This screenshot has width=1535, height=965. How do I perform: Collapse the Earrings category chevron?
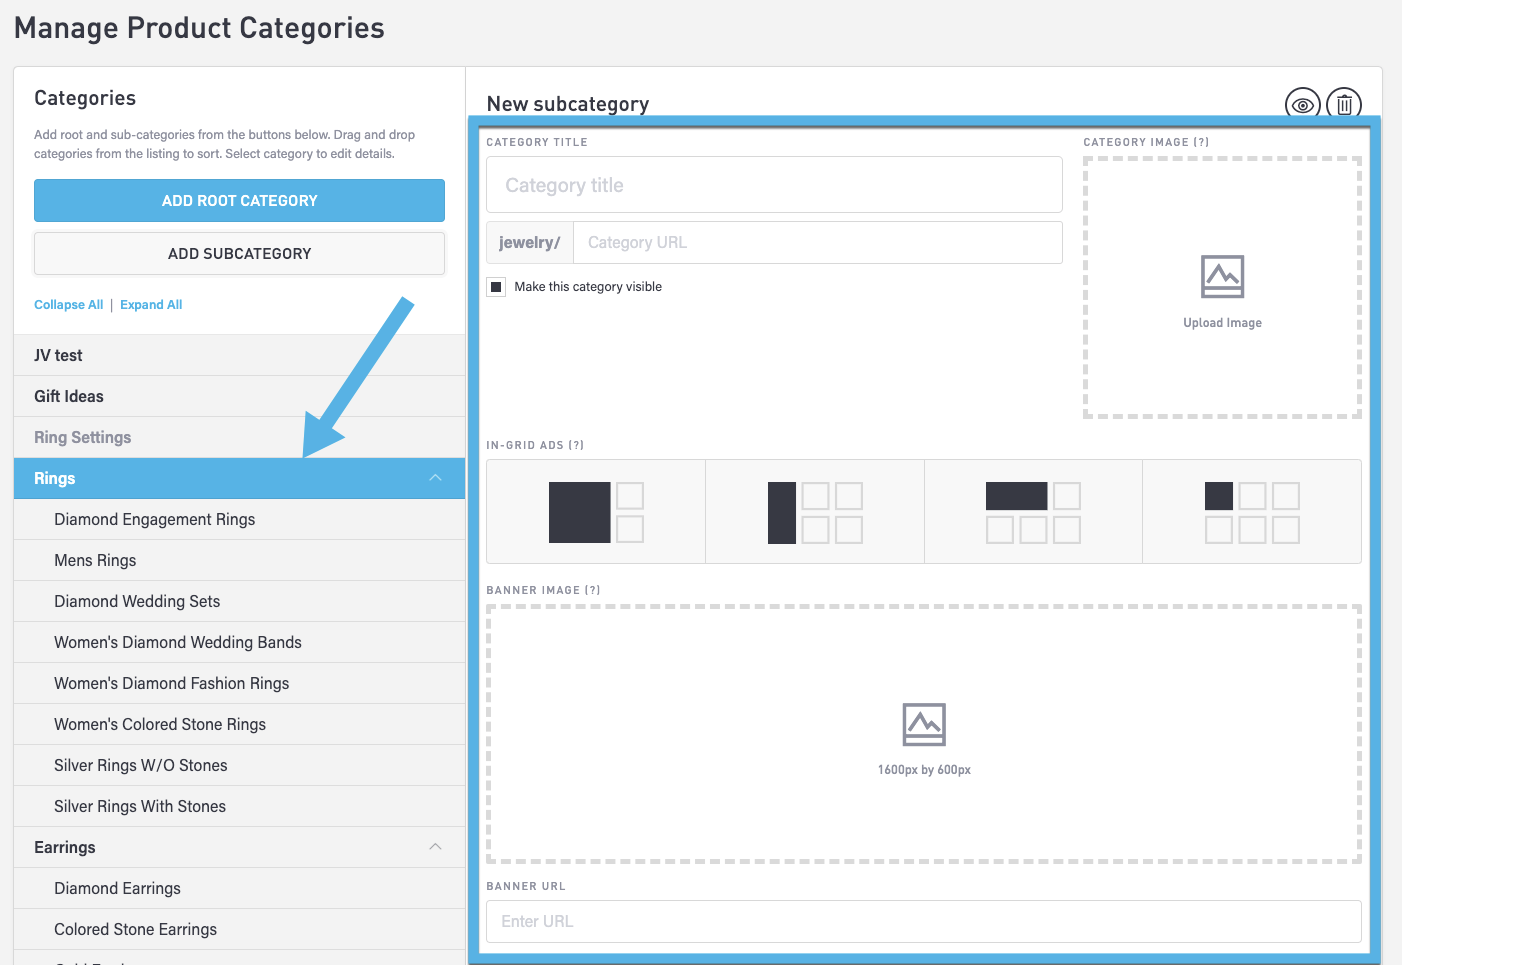(x=435, y=847)
